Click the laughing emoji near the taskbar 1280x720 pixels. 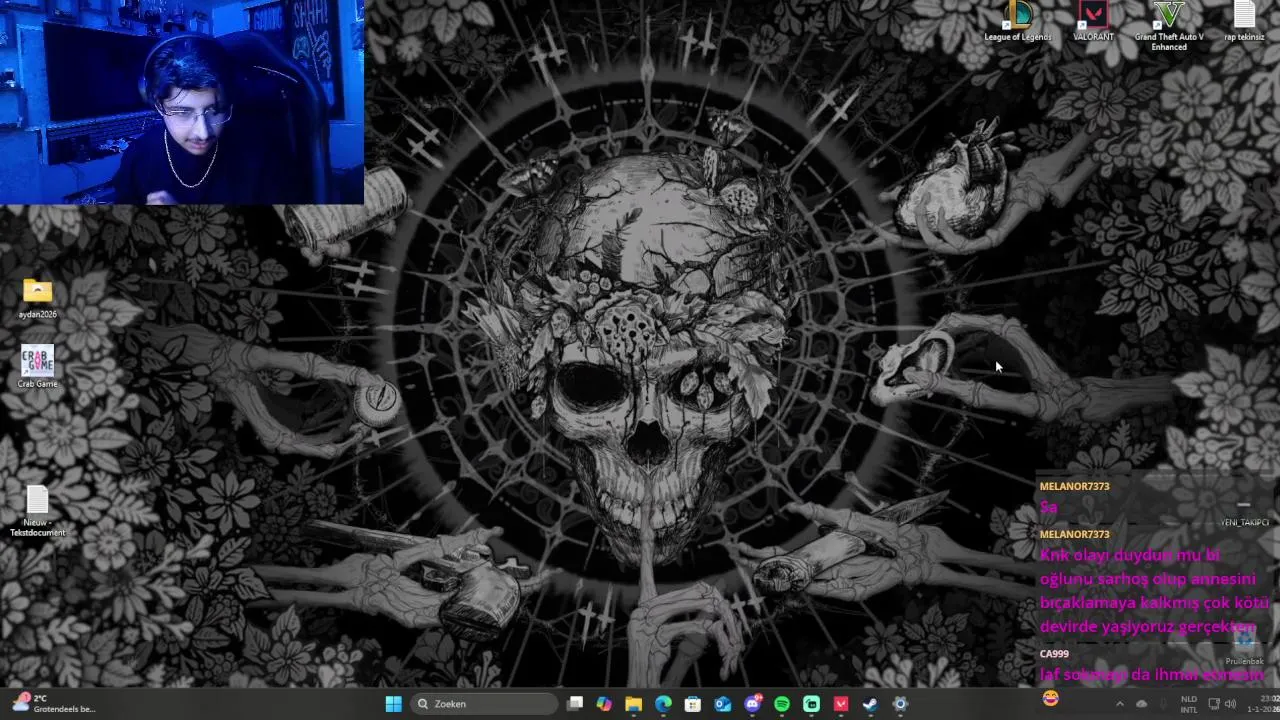pyautogui.click(x=1050, y=698)
